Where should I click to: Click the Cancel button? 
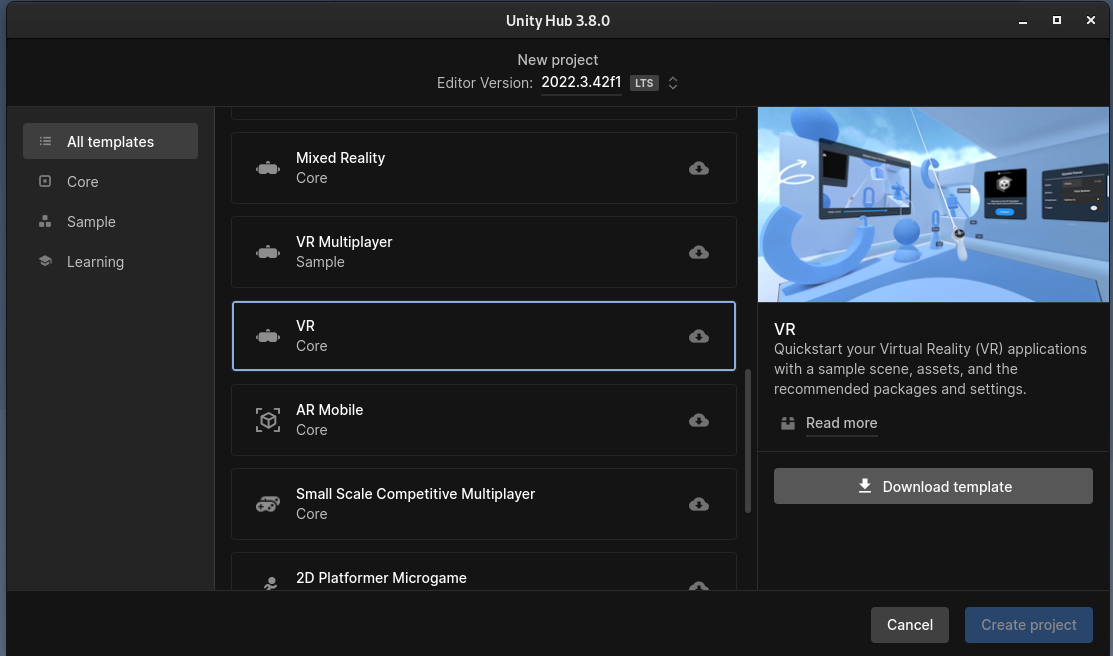909,625
